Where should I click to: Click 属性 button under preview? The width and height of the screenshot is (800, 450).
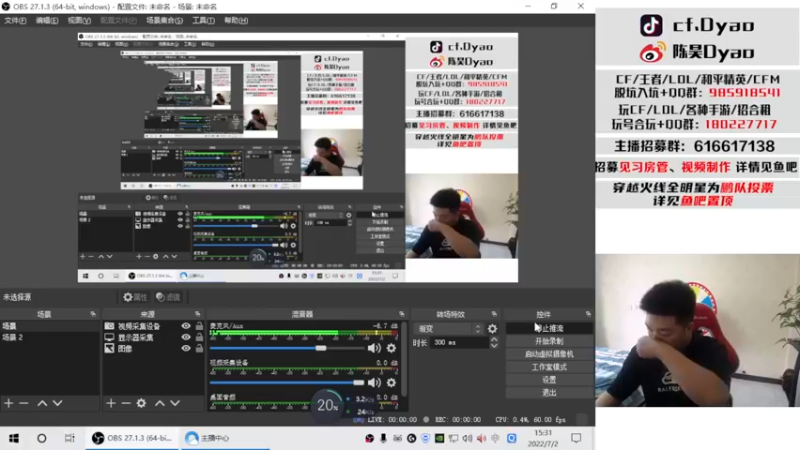click(x=135, y=297)
